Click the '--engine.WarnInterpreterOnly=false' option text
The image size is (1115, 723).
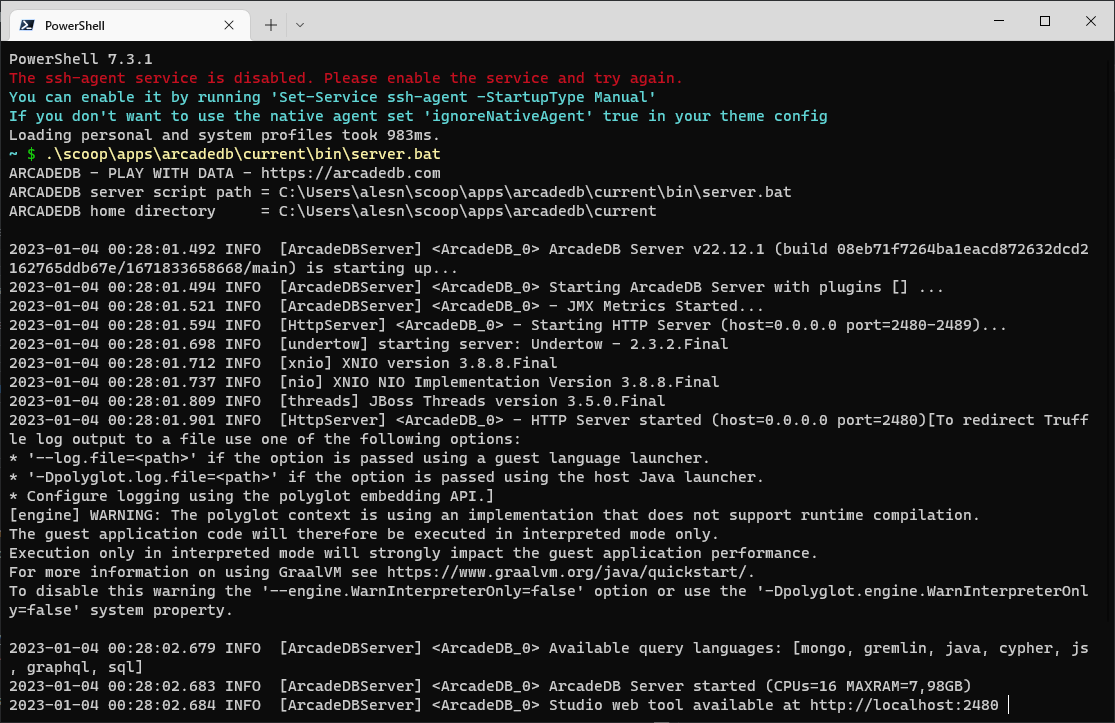[422, 591]
